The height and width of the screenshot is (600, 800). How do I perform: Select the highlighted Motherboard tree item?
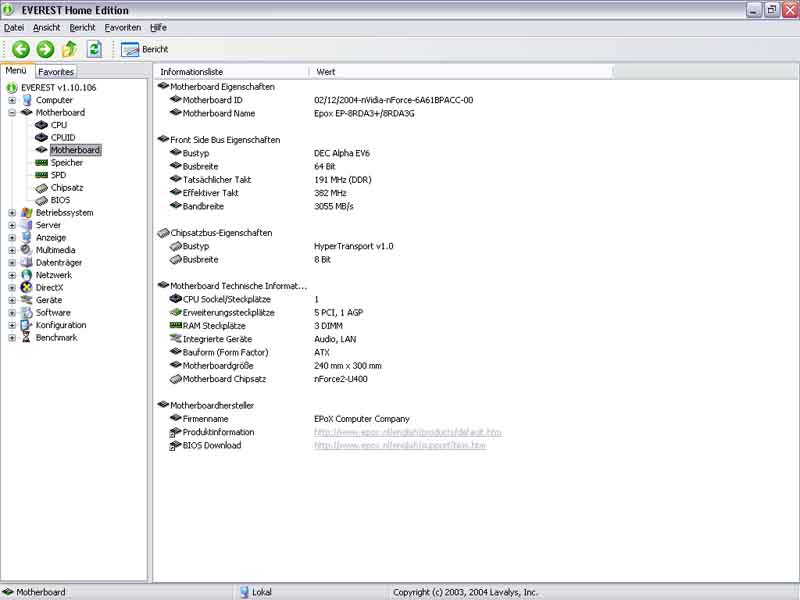(75, 150)
